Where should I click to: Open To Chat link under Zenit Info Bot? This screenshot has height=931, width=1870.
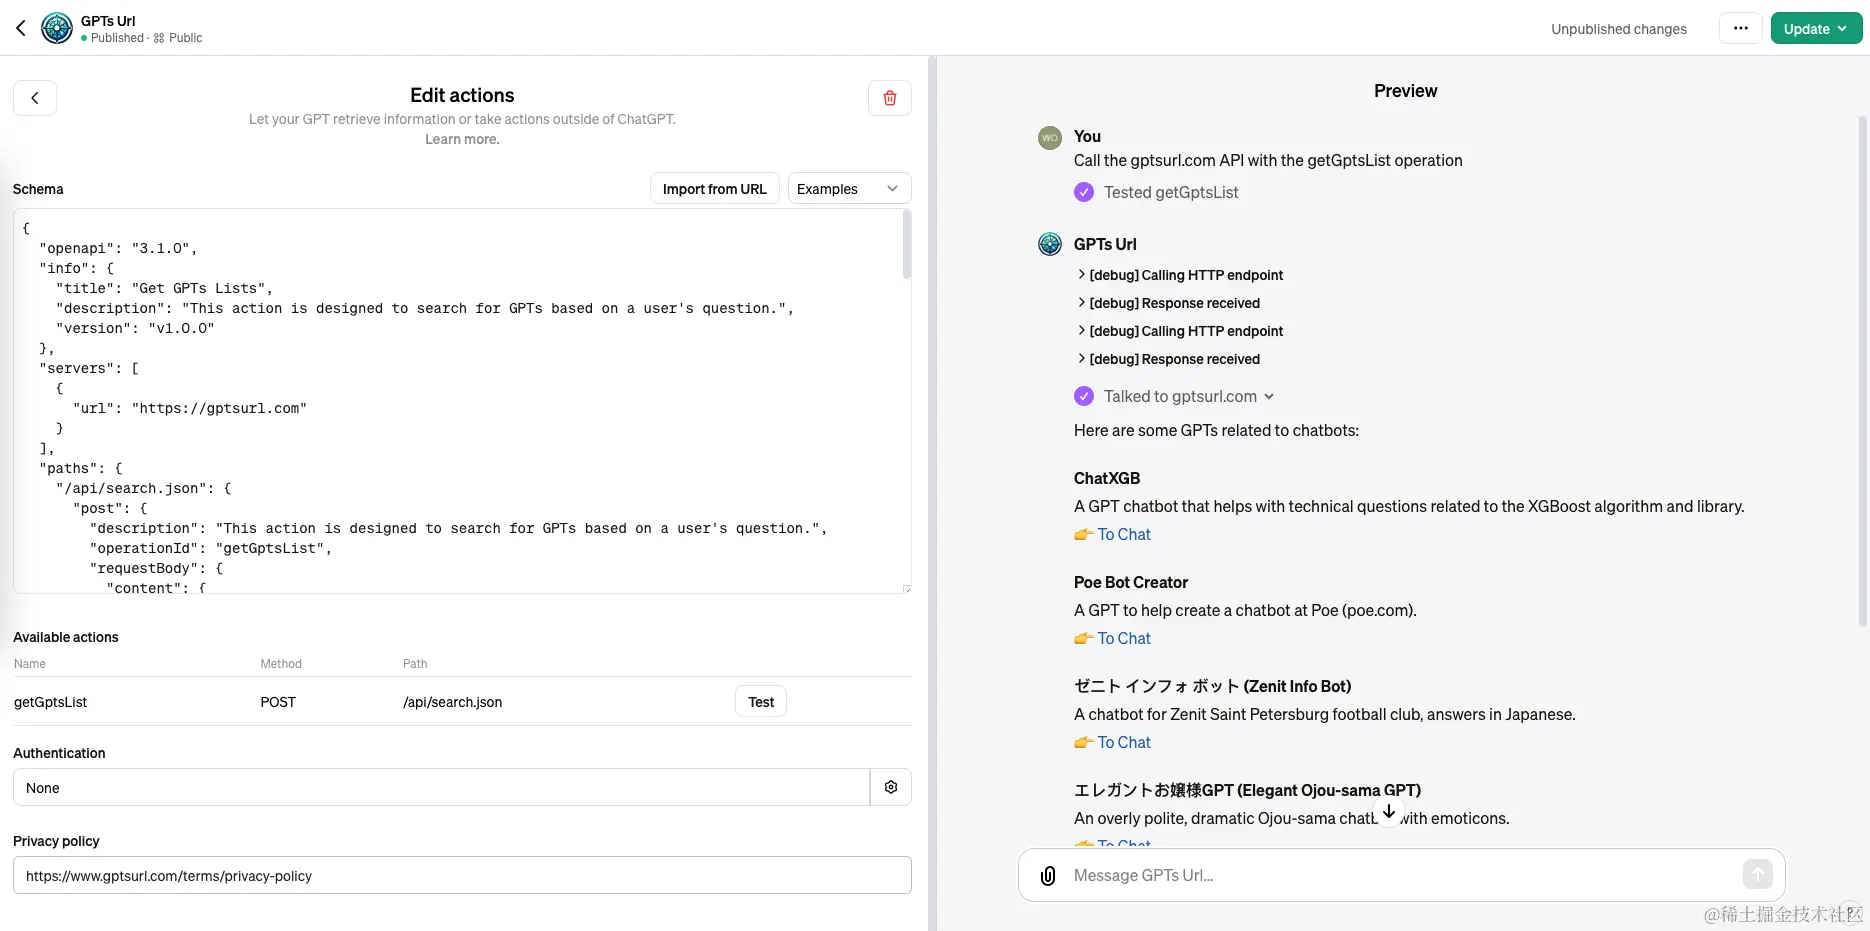(x=1124, y=742)
